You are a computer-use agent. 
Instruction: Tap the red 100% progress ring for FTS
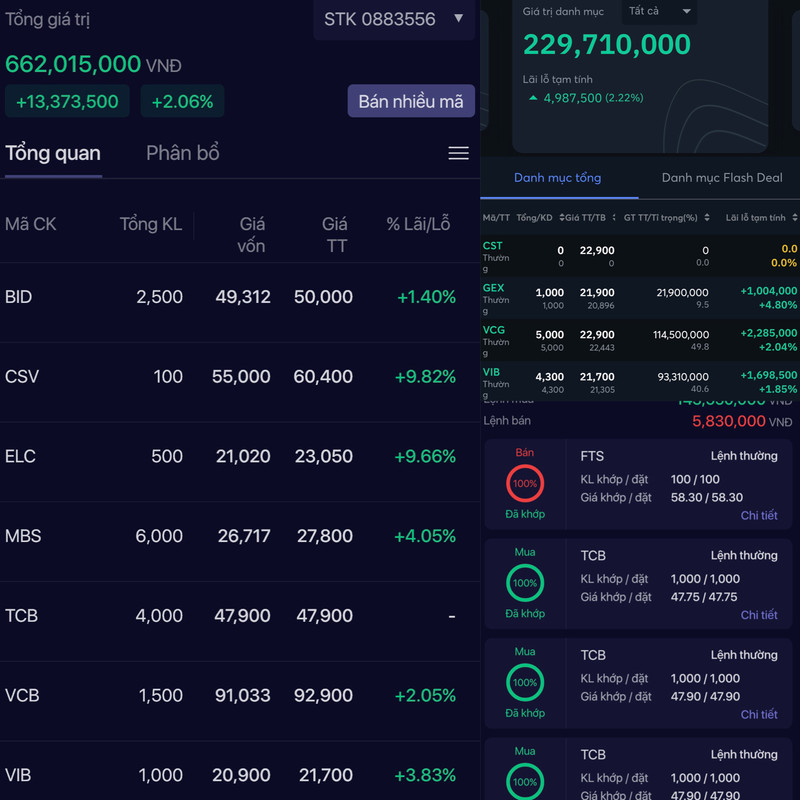pyautogui.click(x=525, y=483)
